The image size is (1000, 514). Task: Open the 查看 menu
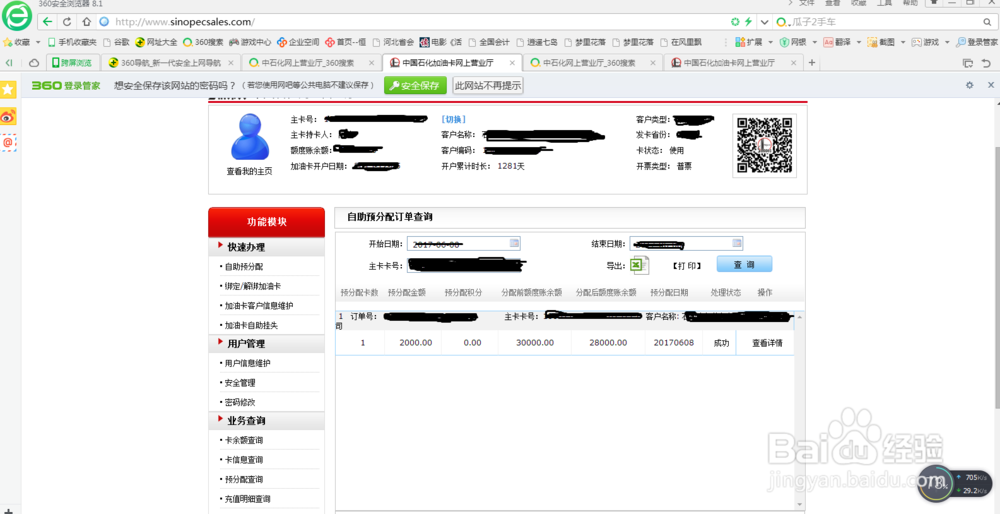(x=833, y=3)
